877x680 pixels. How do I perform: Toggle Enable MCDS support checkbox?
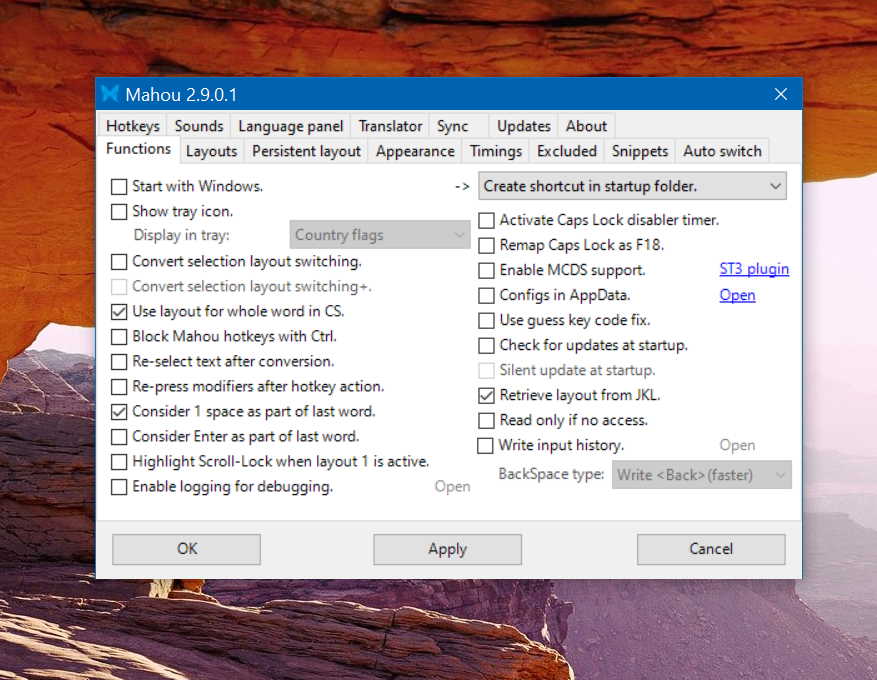(x=487, y=271)
